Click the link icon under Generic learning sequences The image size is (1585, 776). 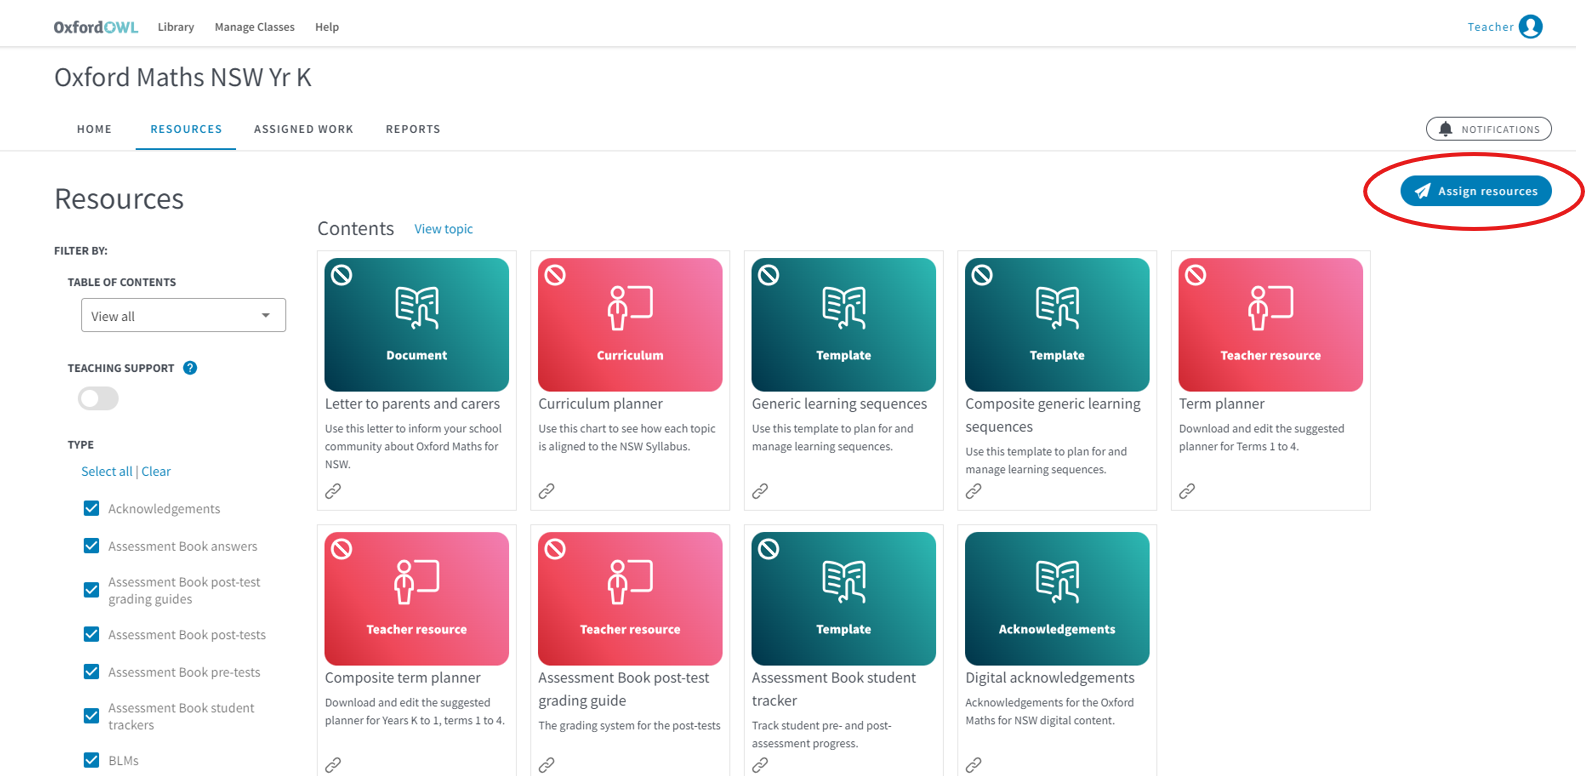point(760,491)
